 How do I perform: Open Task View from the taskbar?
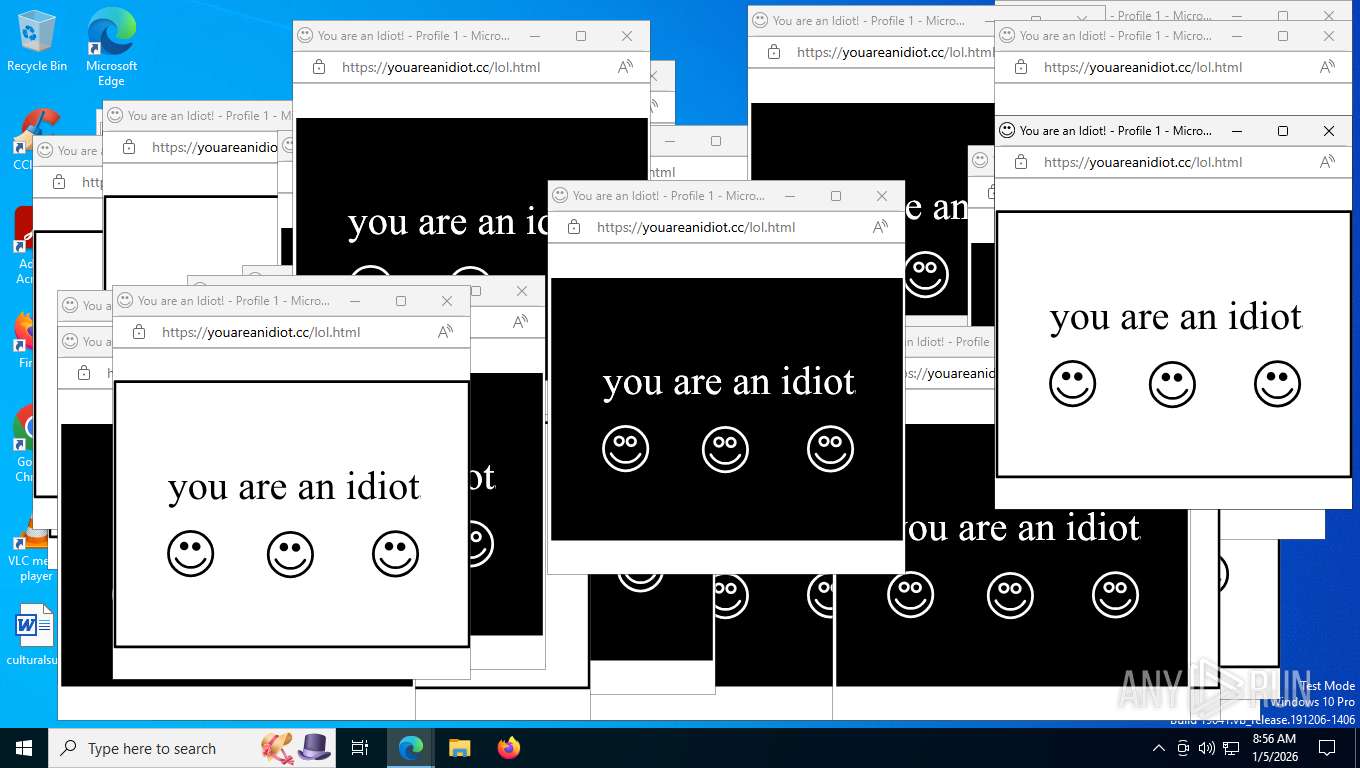tap(360, 748)
